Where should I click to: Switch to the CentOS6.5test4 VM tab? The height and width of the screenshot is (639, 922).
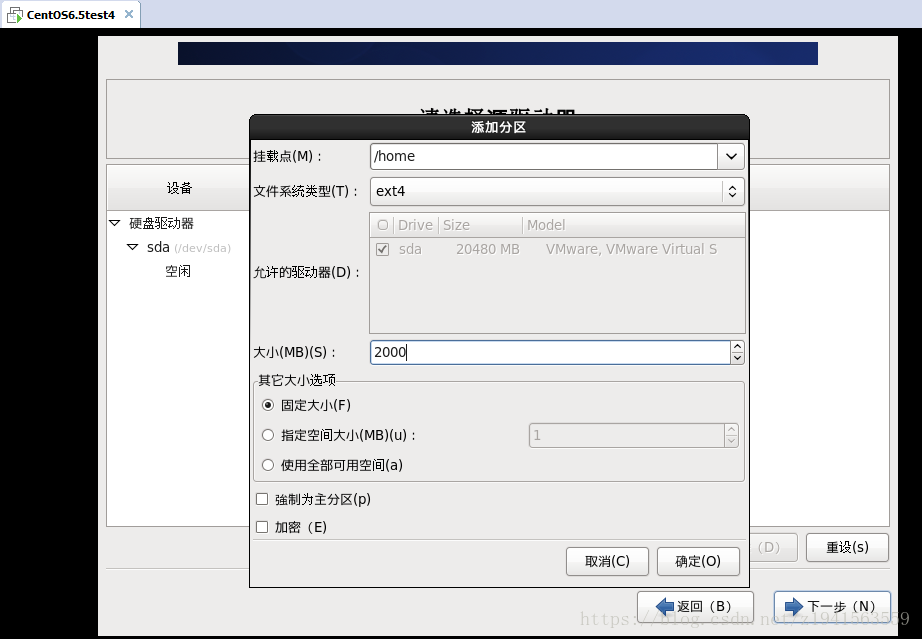[71, 15]
